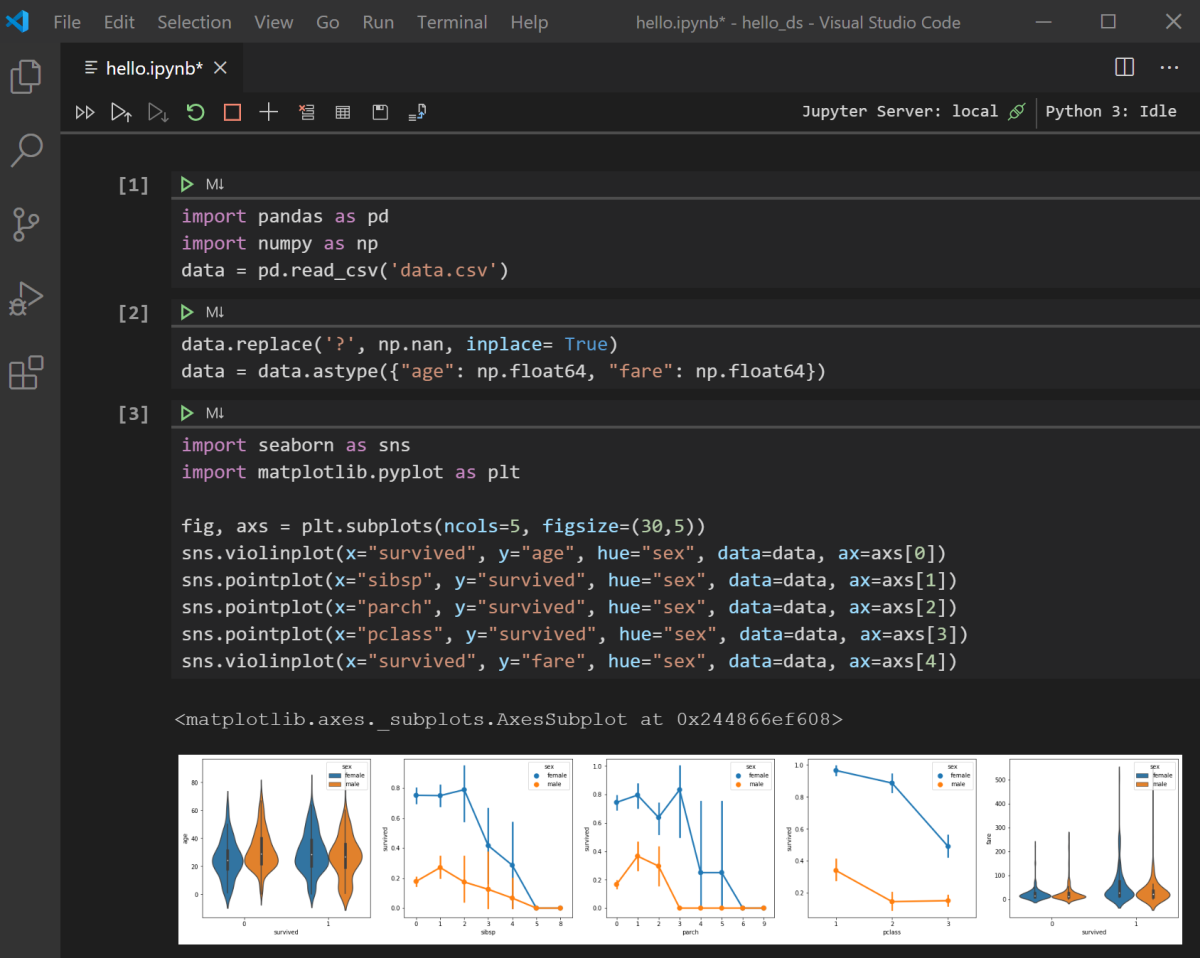The image size is (1200, 958).
Task: Clear all cell outputs
Action: pos(306,113)
